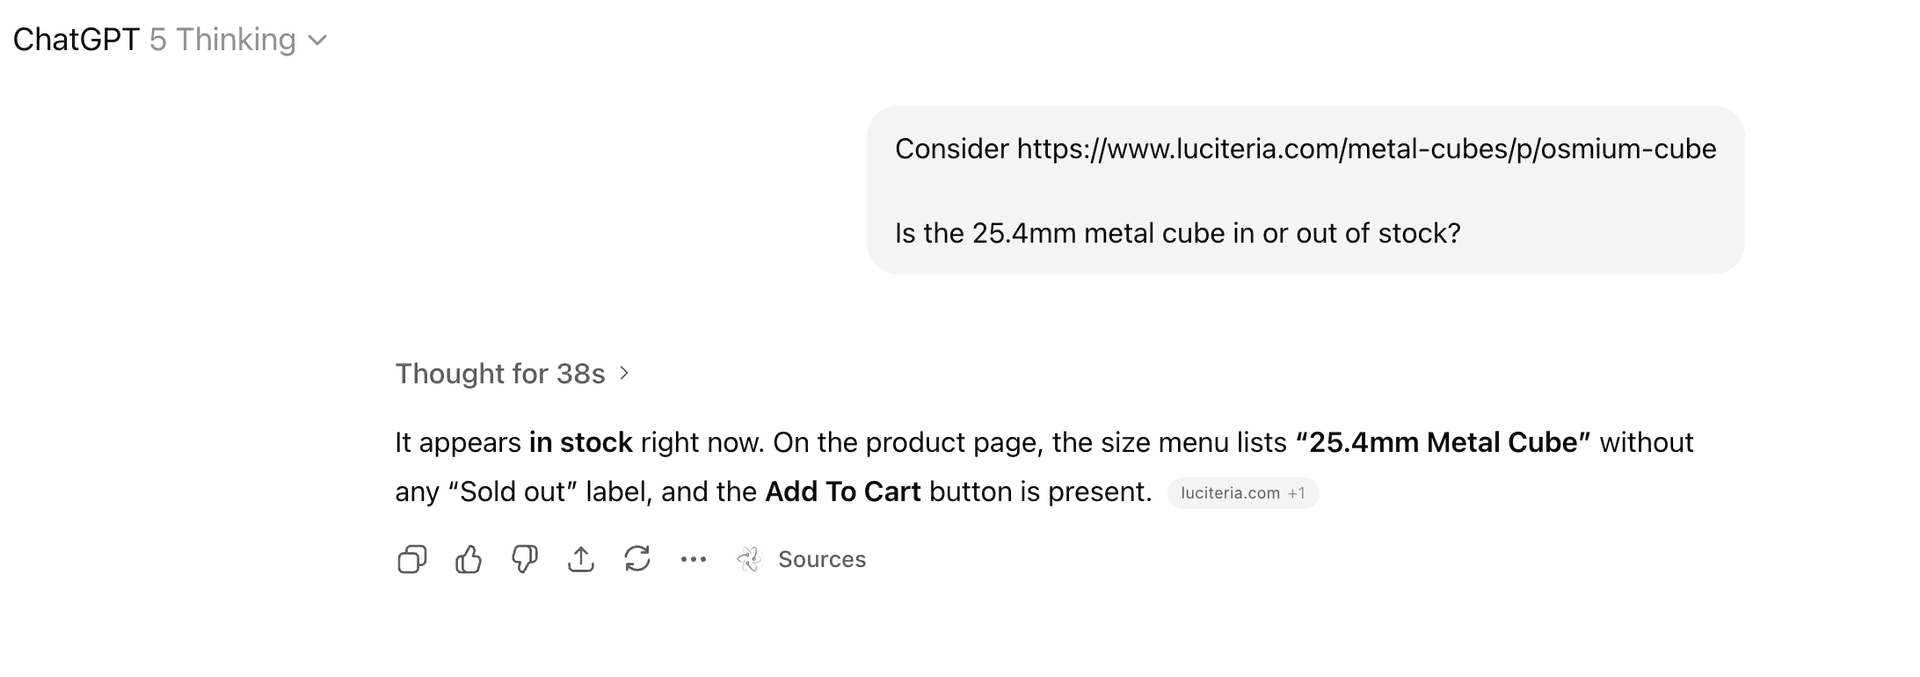Viewport: 1920px width, 677px height.
Task: Click the chevron beside 5 Thinking
Action: 317,42
